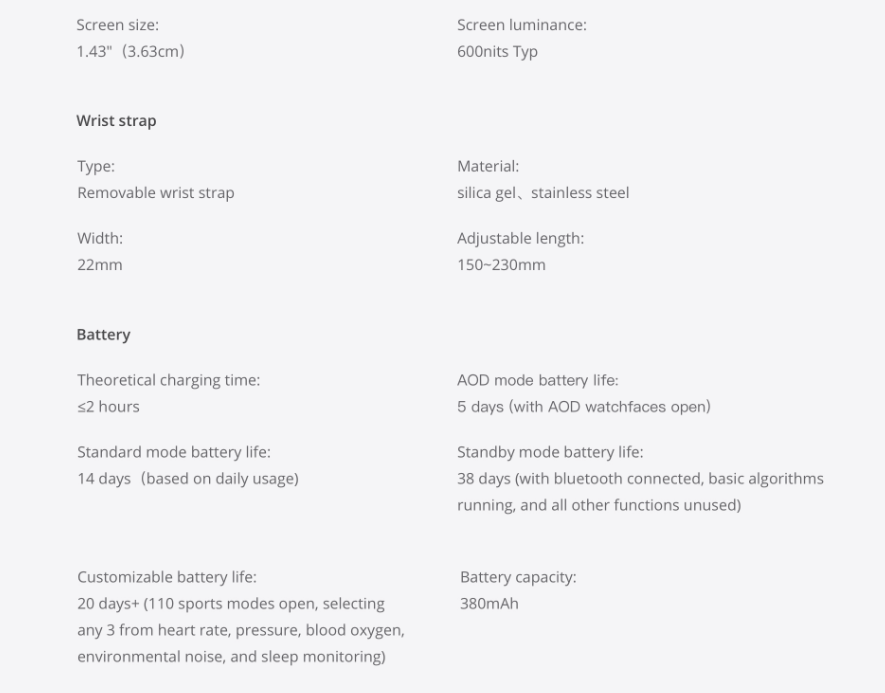The image size is (885, 693).
Task: Select the Screen luminance label
Action: point(522,25)
